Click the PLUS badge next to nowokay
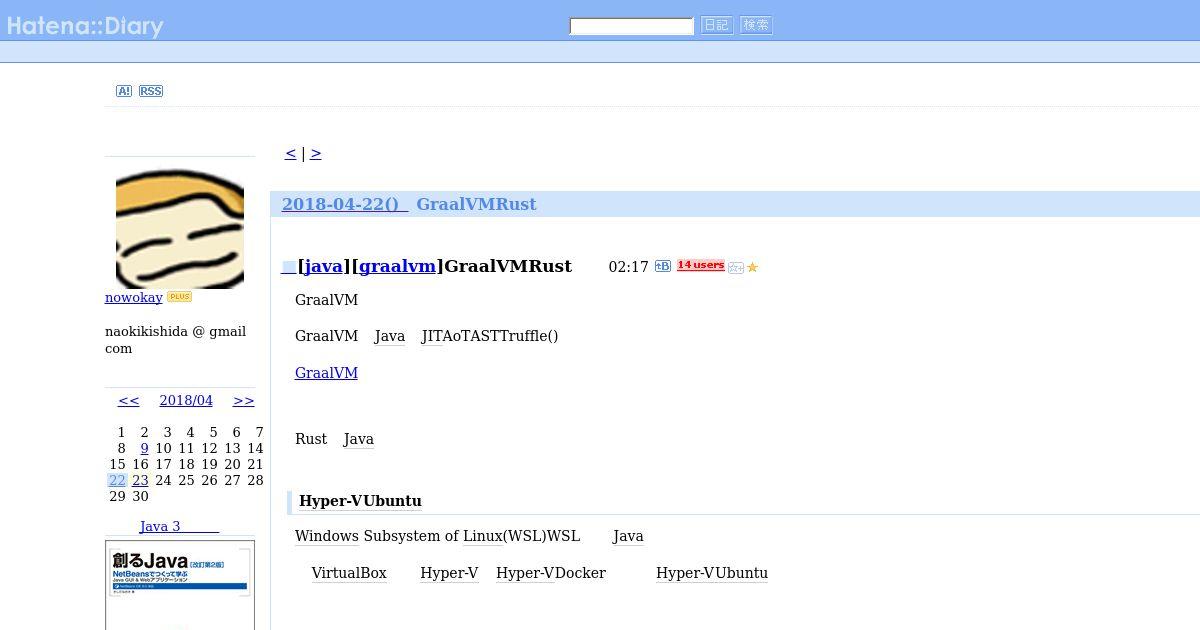This screenshot has height=630, width=1200. pyautogui.click(x=179, y=297)
